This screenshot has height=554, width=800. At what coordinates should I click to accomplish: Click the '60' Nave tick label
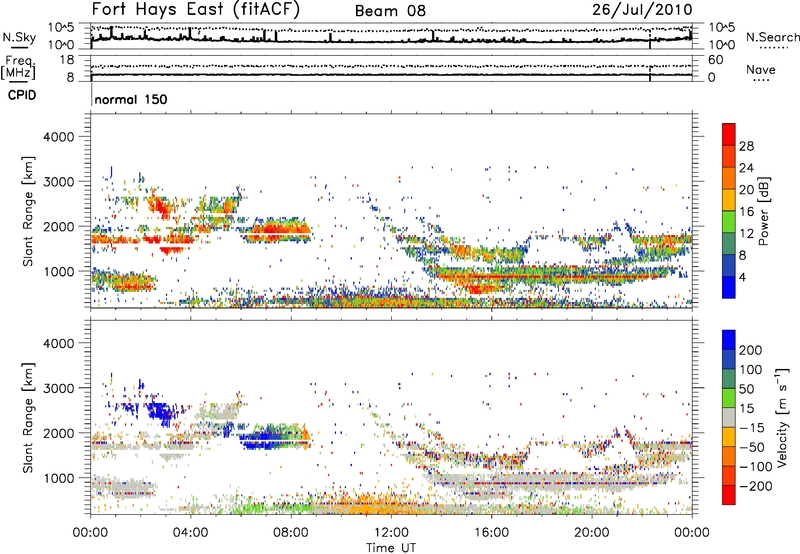[716, 60]
